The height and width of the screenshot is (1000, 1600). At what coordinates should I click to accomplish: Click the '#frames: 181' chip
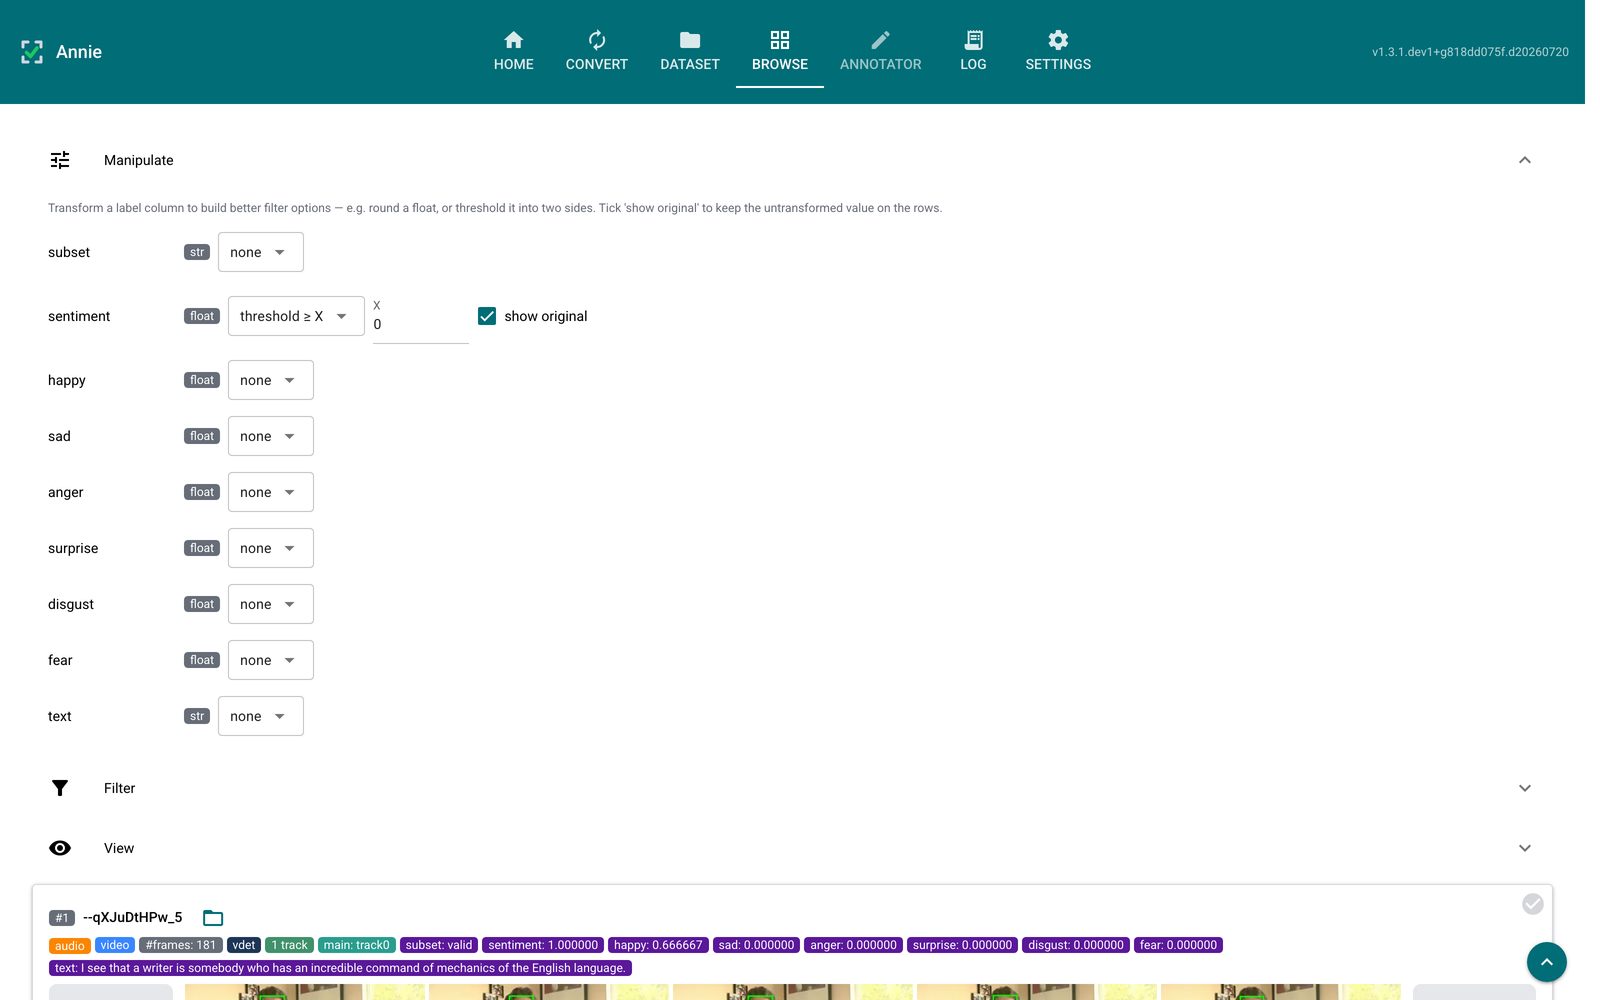click(x=181, y=945)
